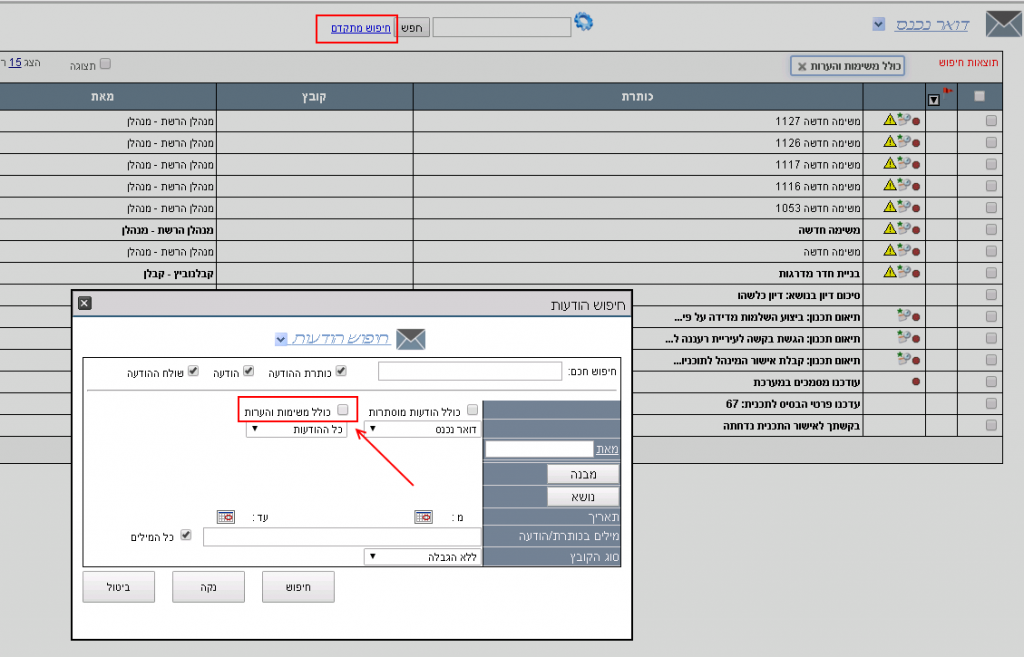Open the 'from date' (מ) calendar picker
This screenshot has height=657, width=1024.
[424, 517]
